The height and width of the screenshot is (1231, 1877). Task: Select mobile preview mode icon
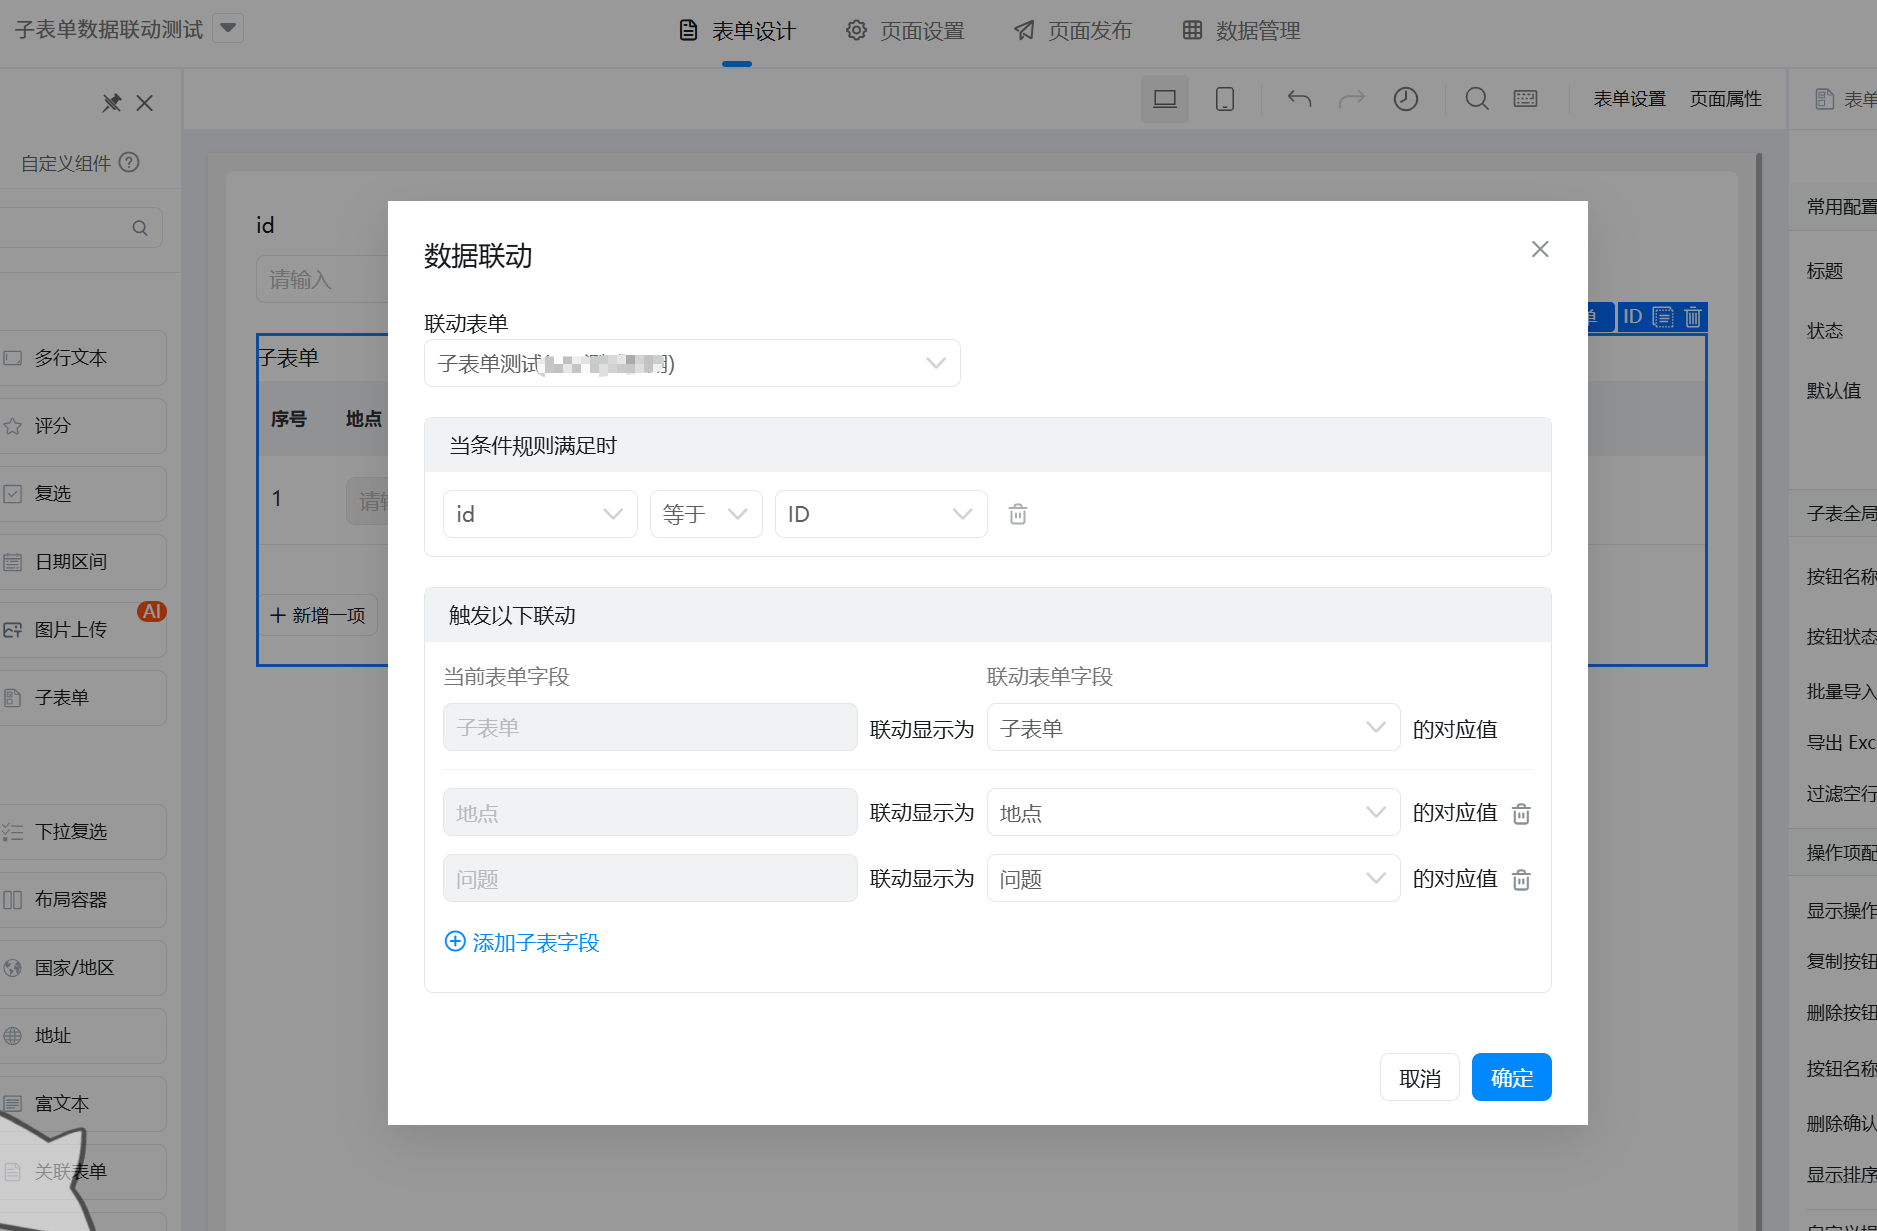(x=1225, y=98)
